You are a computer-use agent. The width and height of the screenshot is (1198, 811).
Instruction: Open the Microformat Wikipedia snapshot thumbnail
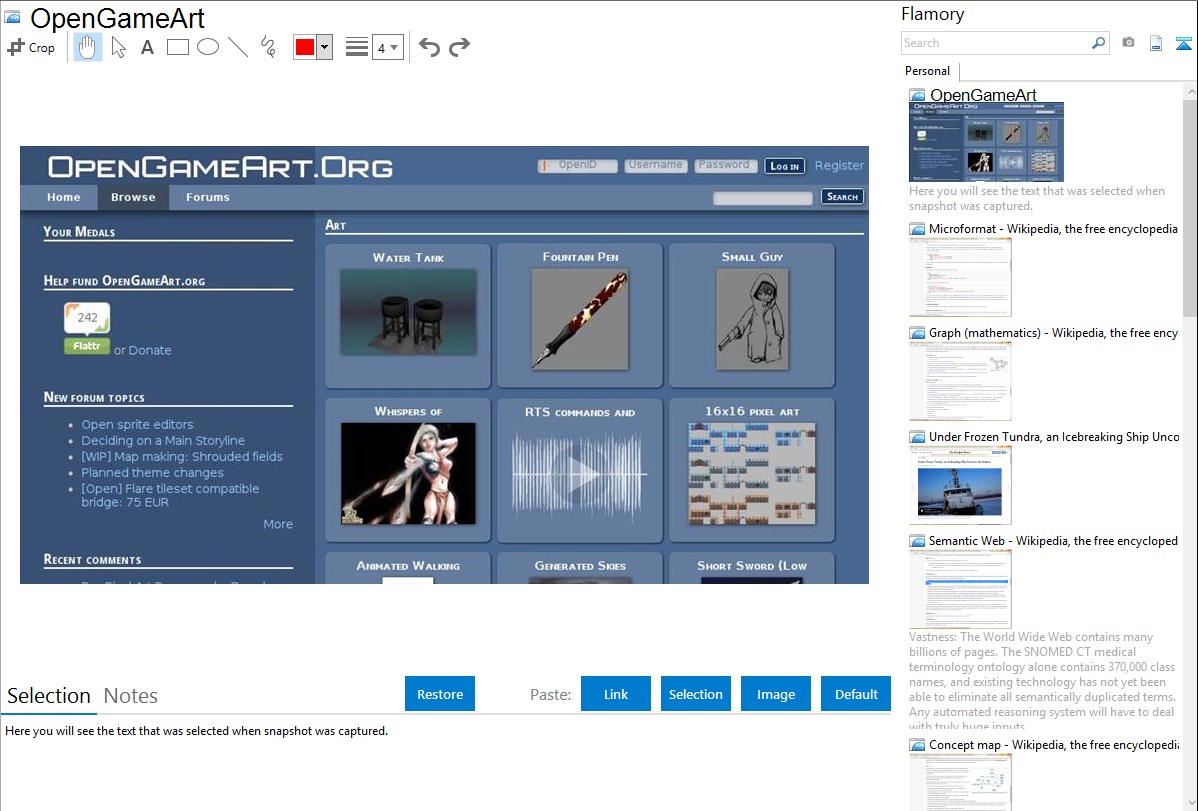960,277
